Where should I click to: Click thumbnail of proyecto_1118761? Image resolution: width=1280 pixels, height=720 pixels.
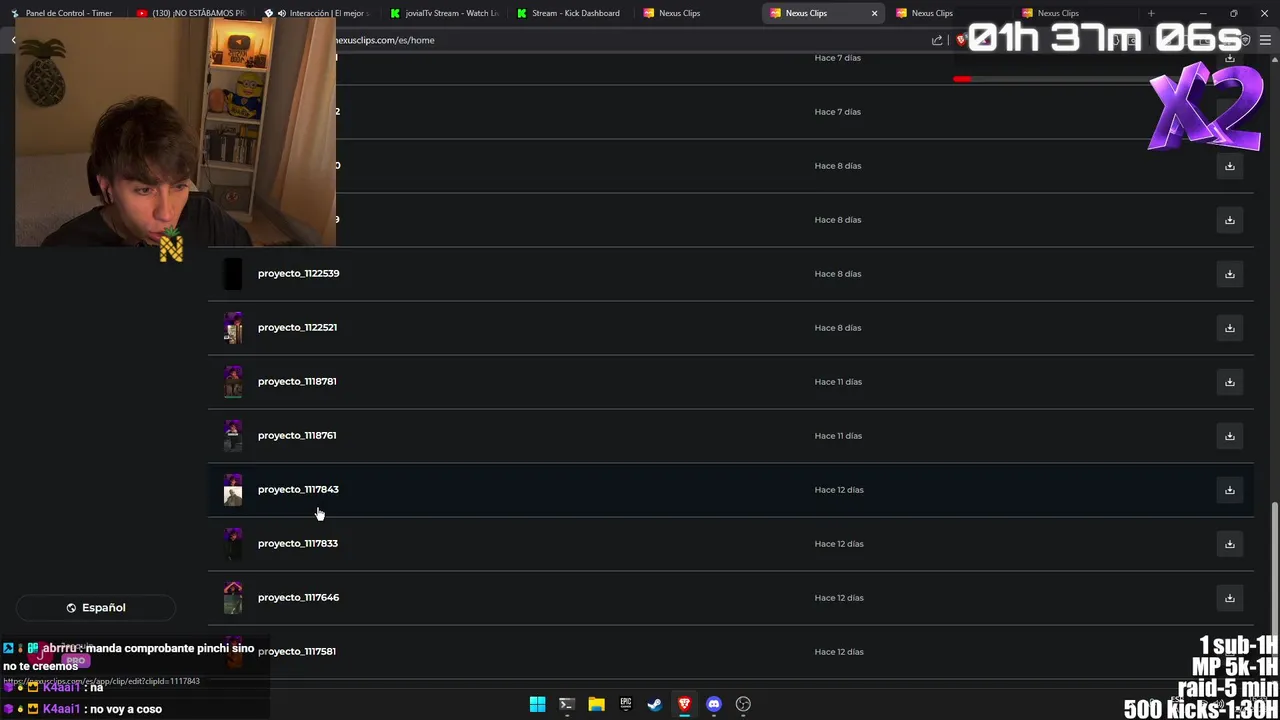click(233, 436)
